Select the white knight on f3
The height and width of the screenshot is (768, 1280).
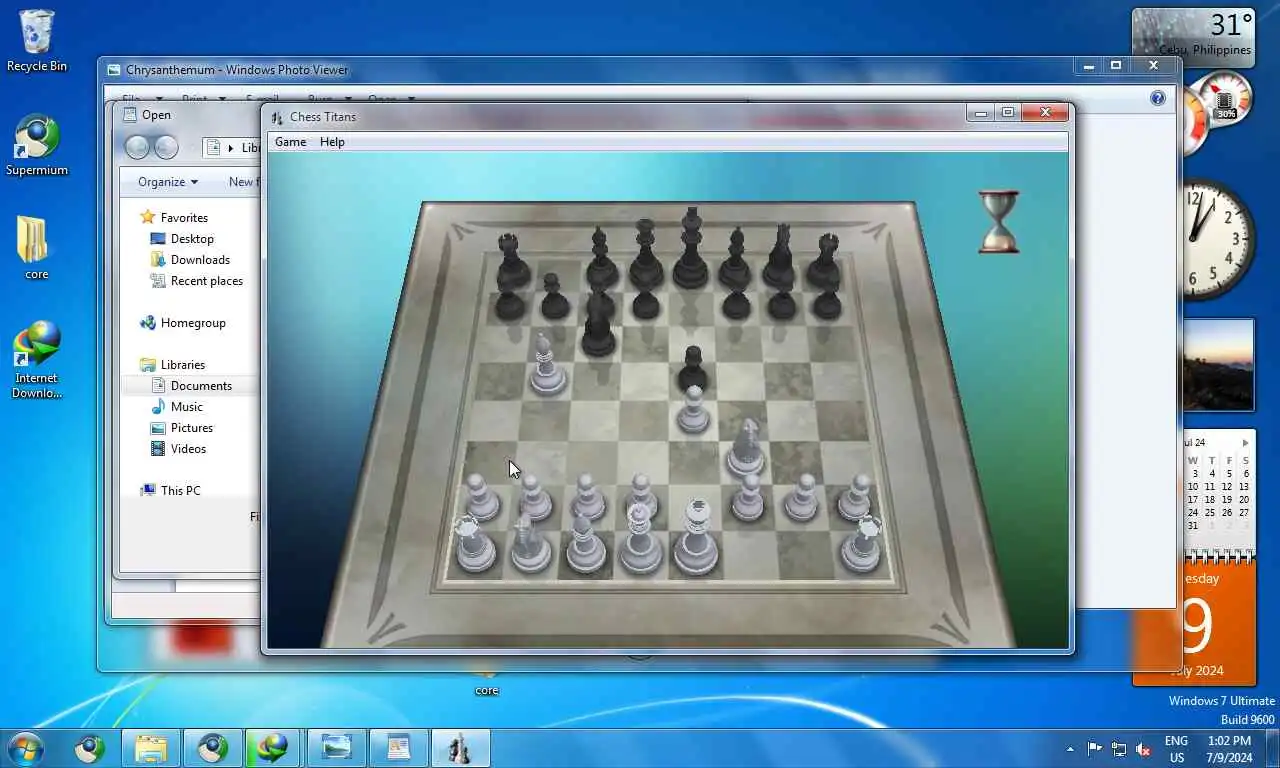pos(745,448)
